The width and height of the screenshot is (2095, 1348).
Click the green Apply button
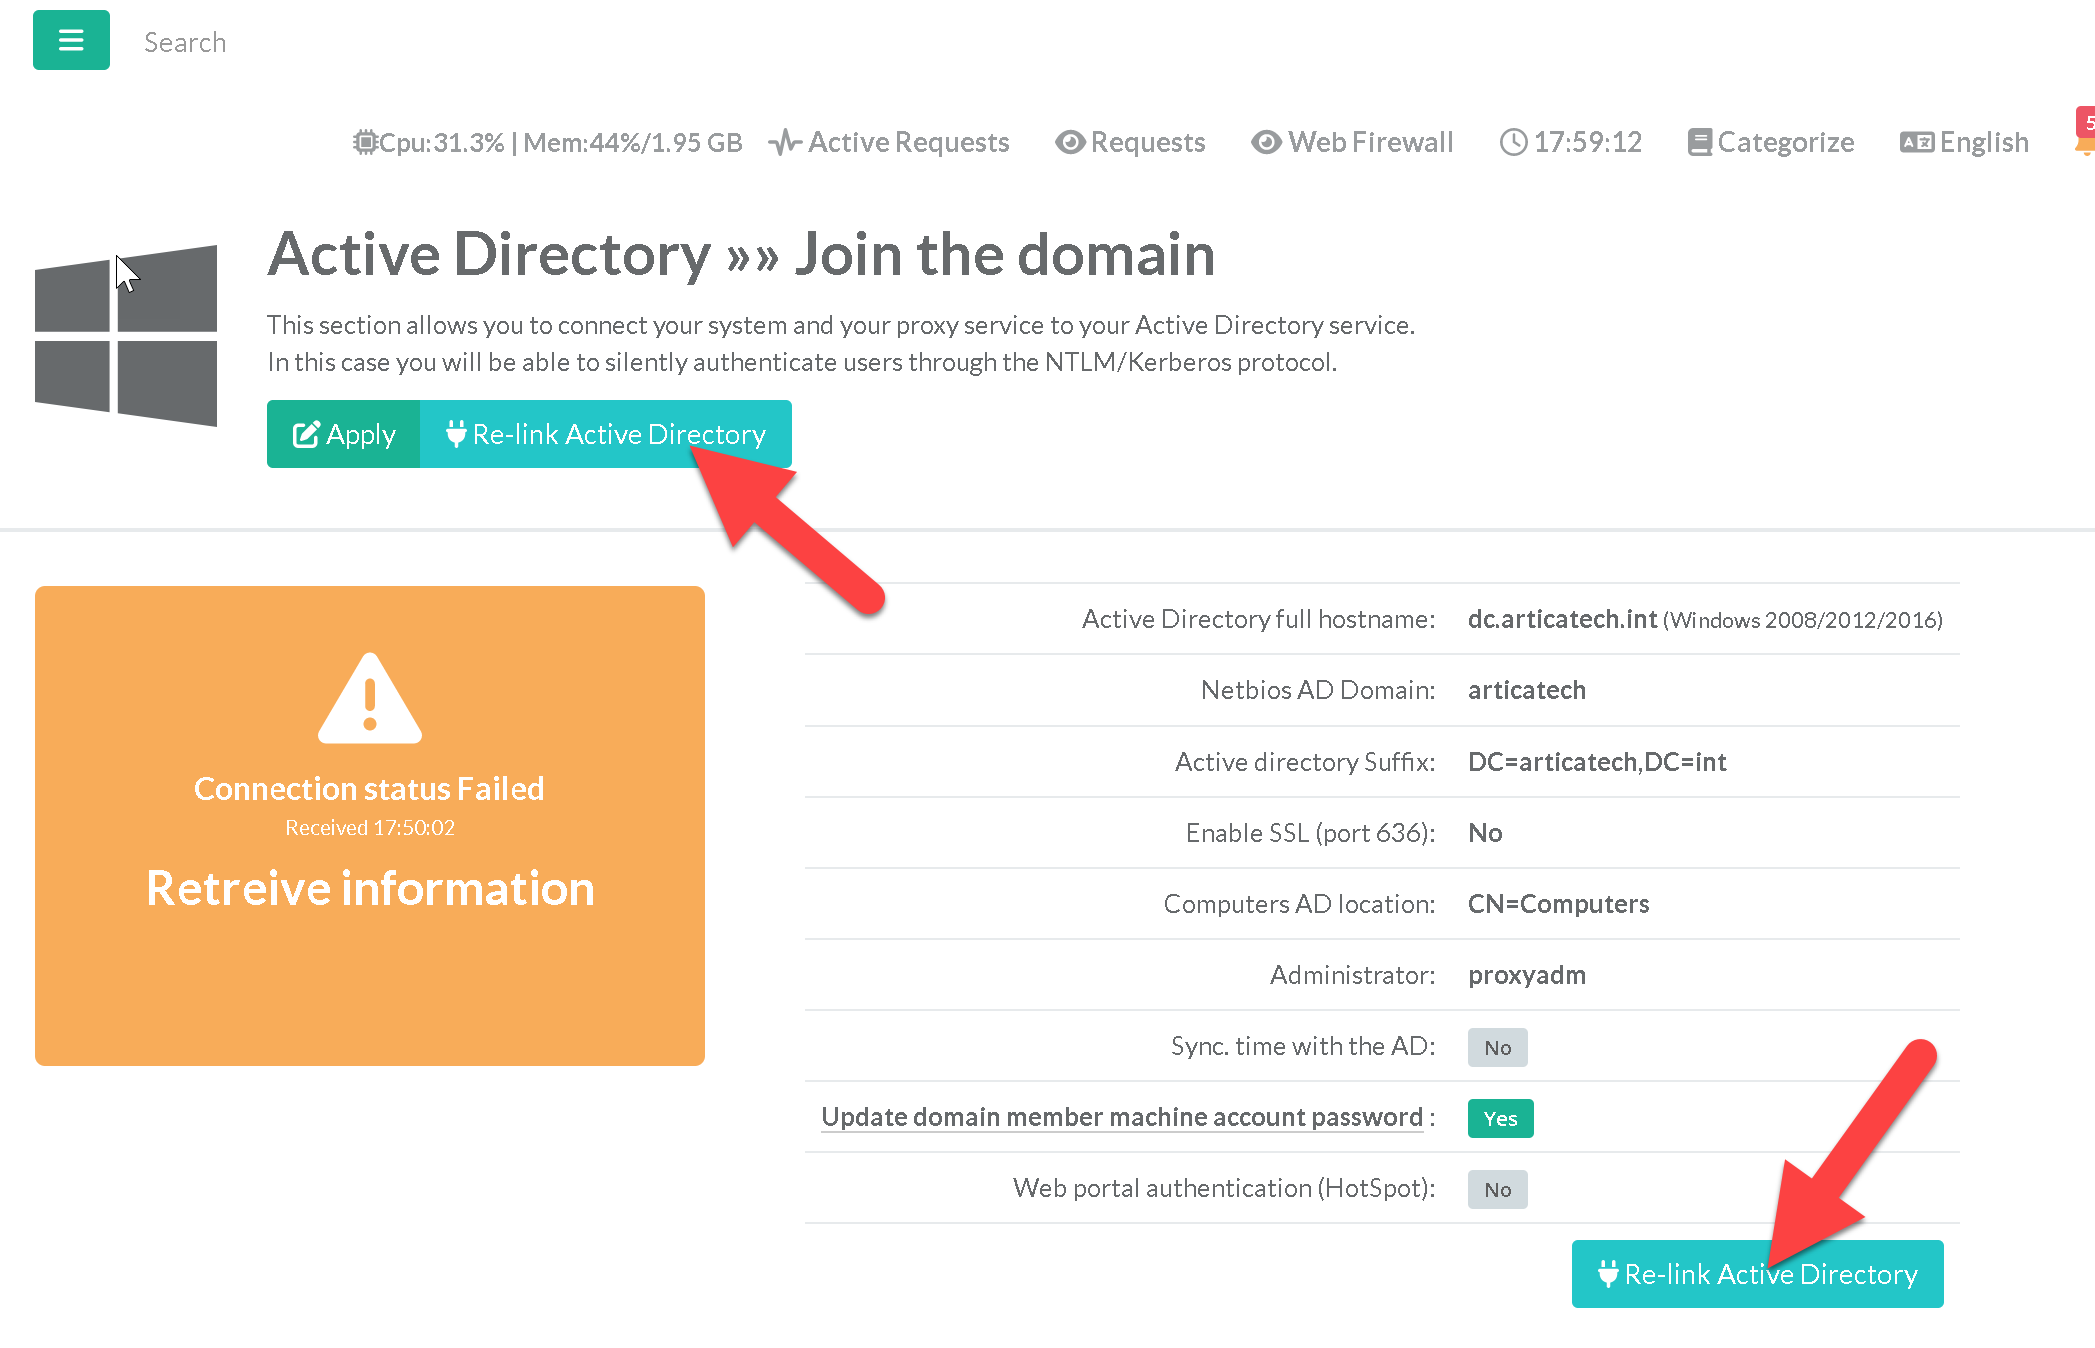pos(344,434)
